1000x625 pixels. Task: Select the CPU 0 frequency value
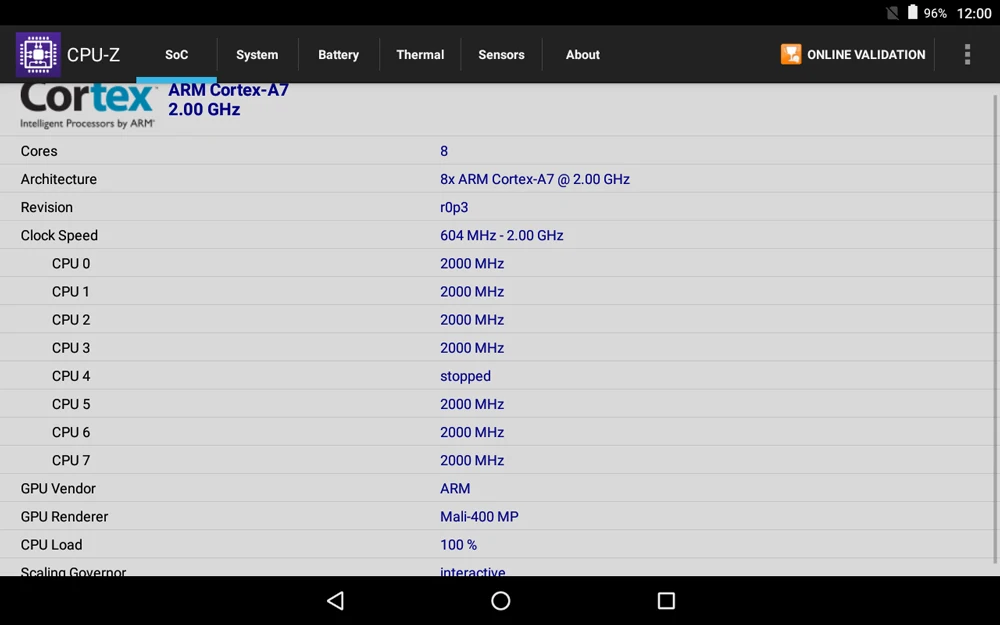472,263
